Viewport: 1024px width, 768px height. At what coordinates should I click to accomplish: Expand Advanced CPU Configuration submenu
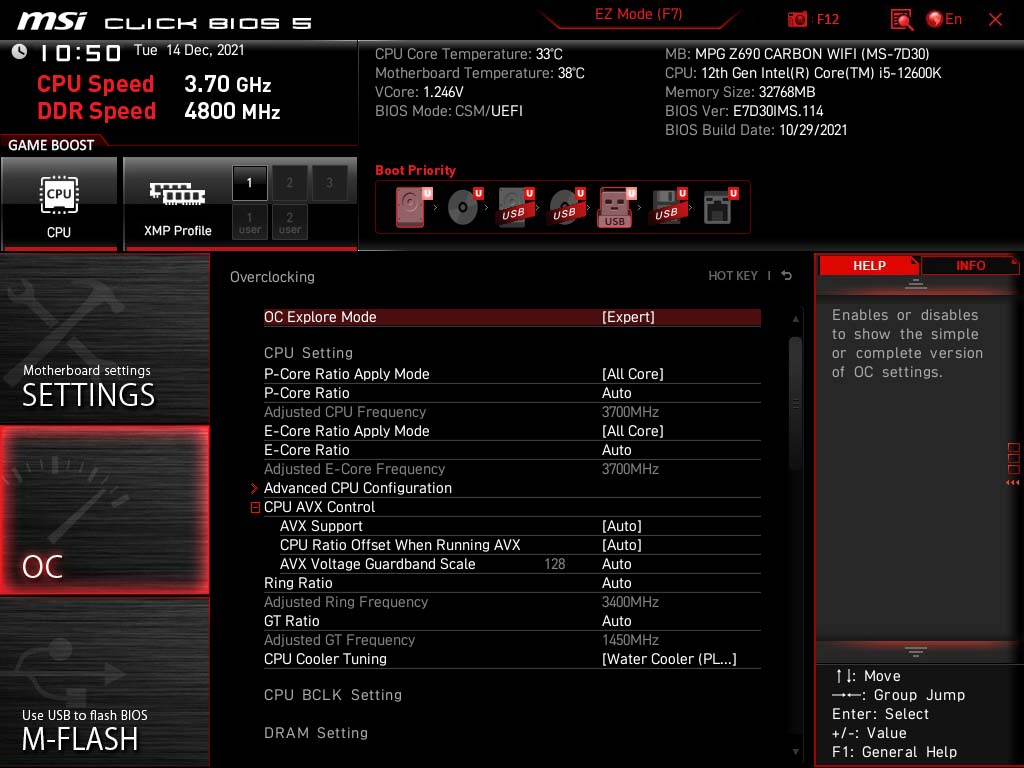357,488
